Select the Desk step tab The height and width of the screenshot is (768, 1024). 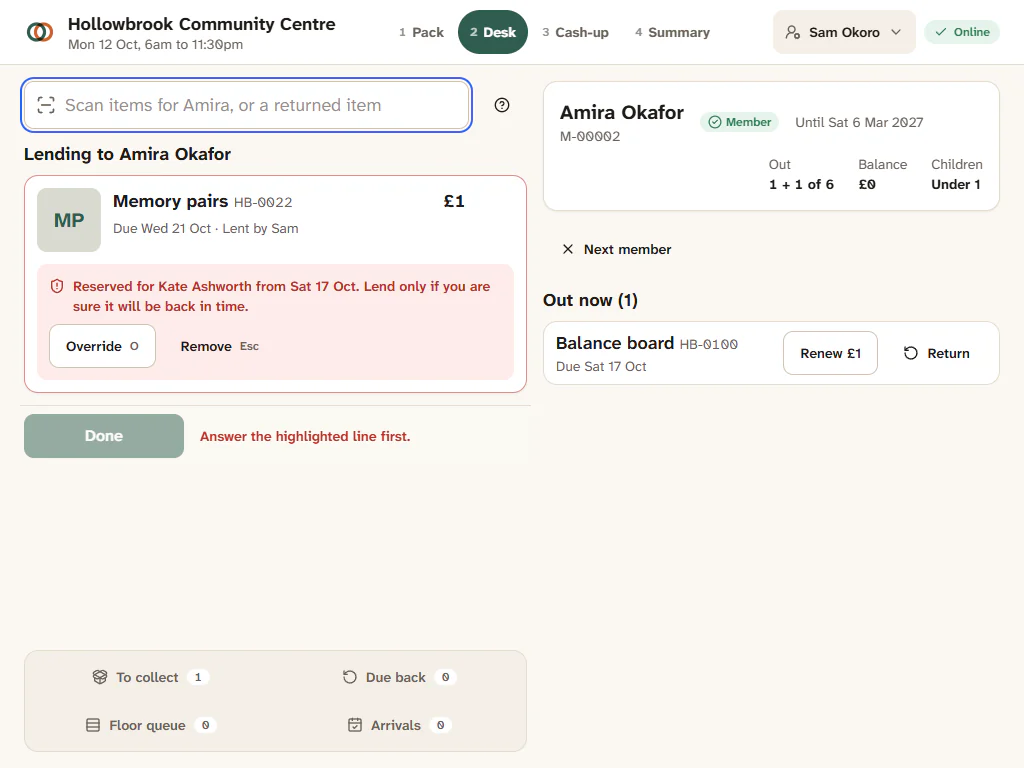[x=493, y=32]
